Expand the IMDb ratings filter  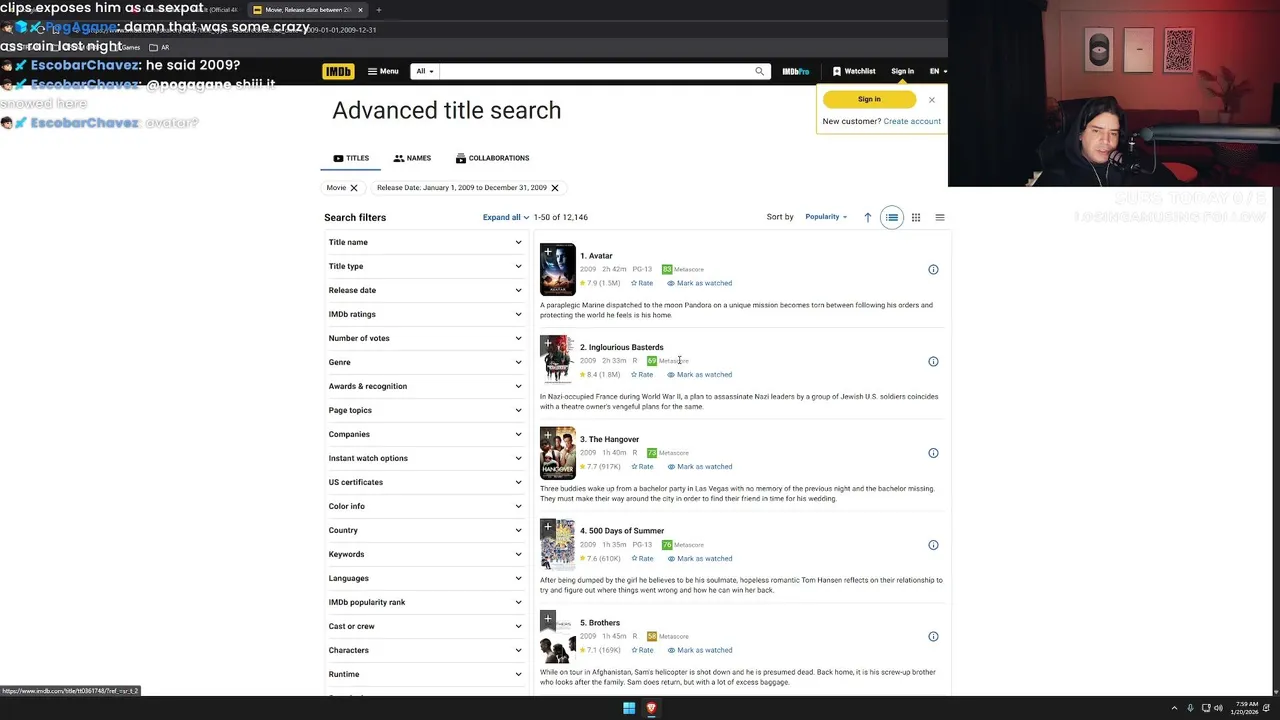point(425,314)
